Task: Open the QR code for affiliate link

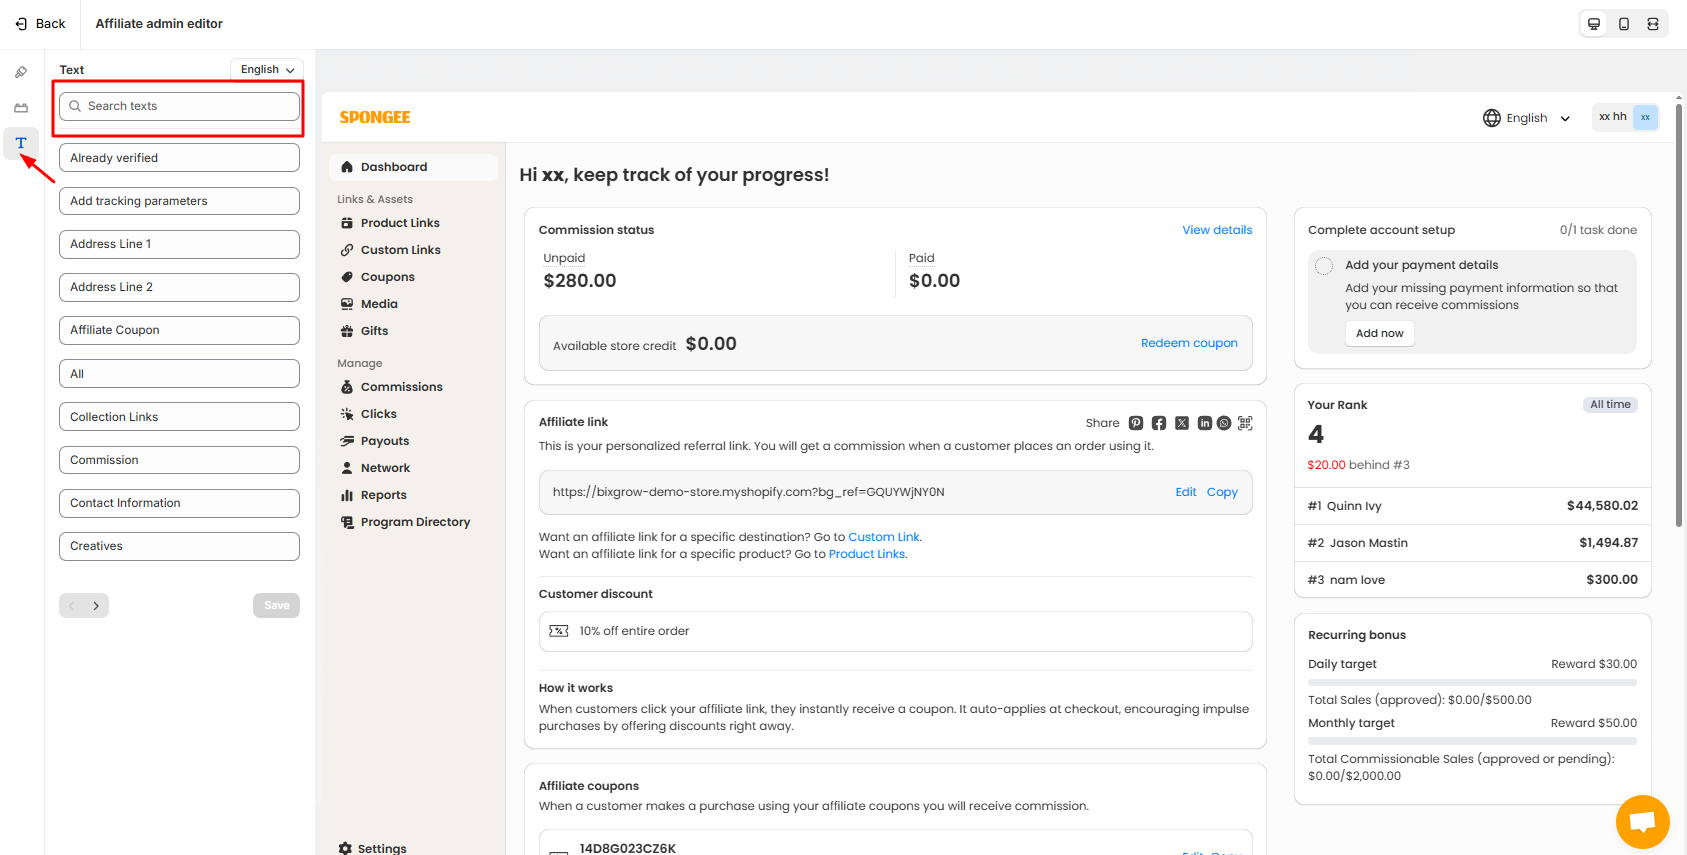Action: 1245,423
